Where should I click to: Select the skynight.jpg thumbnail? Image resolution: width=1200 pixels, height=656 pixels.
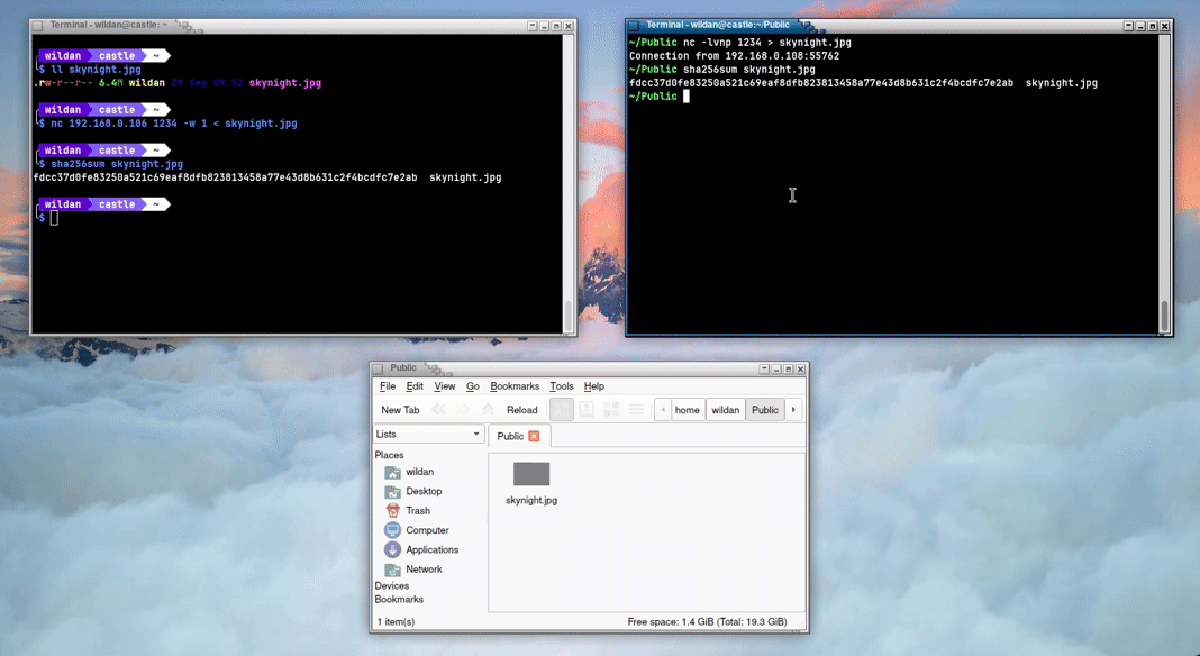tap(531, 474)
